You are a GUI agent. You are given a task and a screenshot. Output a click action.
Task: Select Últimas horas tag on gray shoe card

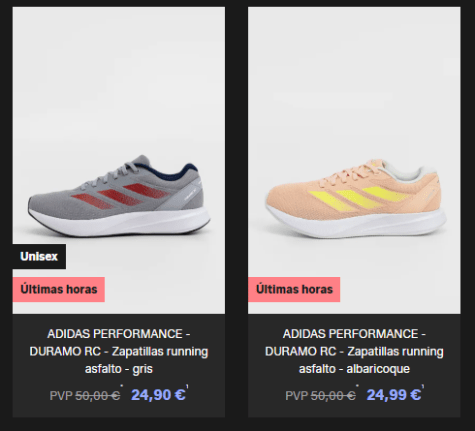click(59, 289)
